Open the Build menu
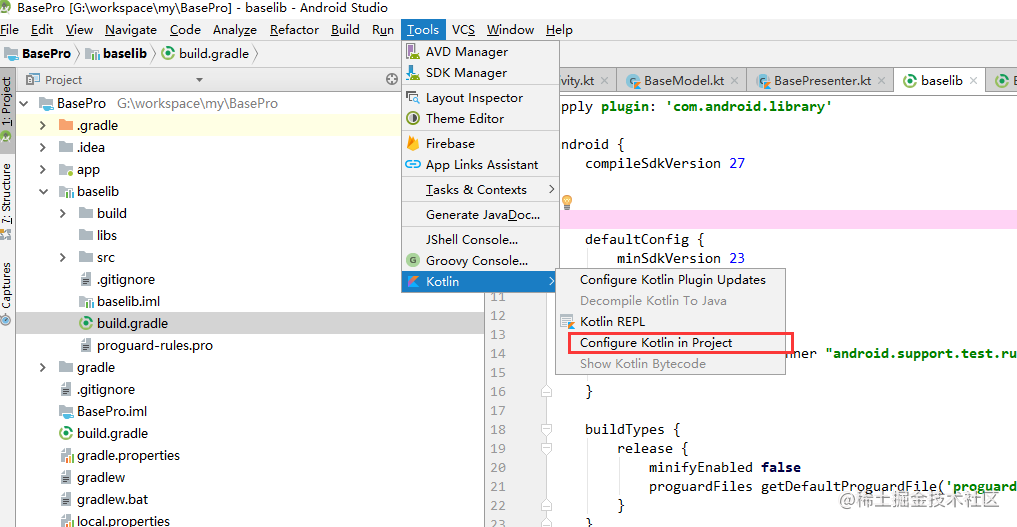Viewport: 1017px width, 527px height. click(345, 30)
